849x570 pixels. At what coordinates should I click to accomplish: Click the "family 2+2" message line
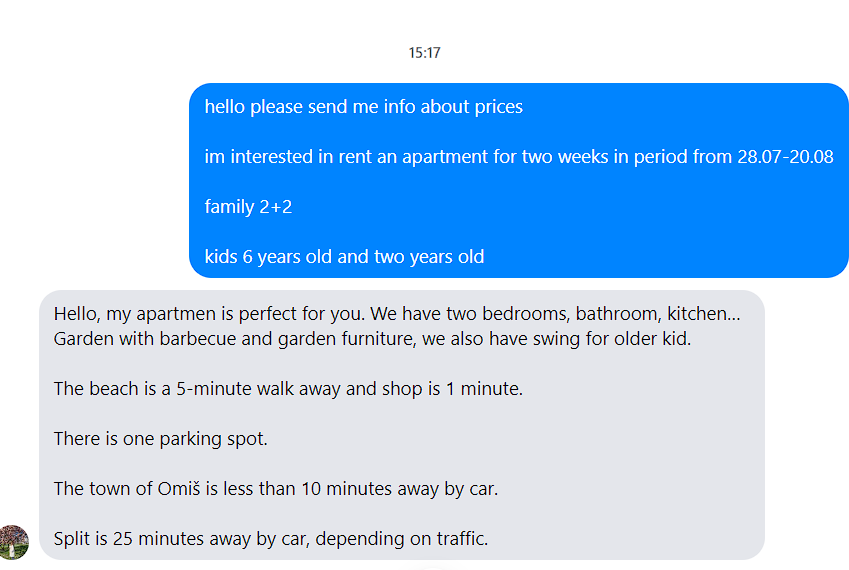(248, 207)
